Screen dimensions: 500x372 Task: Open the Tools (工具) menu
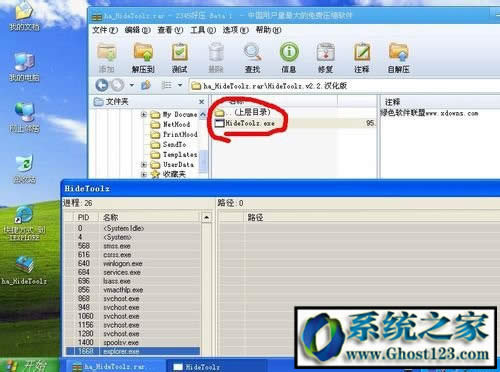(203, 30)
